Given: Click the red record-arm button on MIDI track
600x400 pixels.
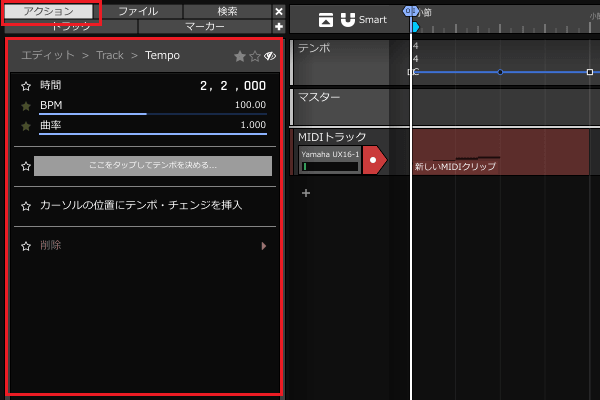Looking at the screenshot, I should pyautogui.click(x=373, y=160).
